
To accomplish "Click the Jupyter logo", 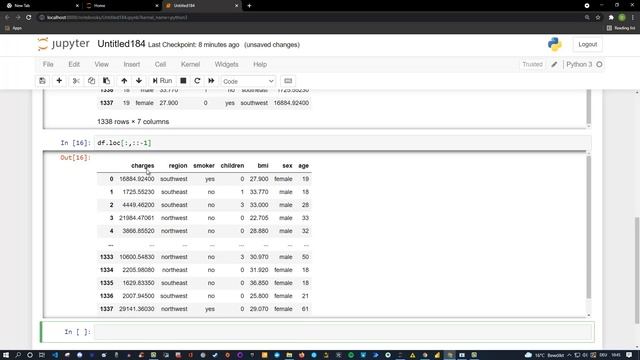I will click(x=63, y=44).
